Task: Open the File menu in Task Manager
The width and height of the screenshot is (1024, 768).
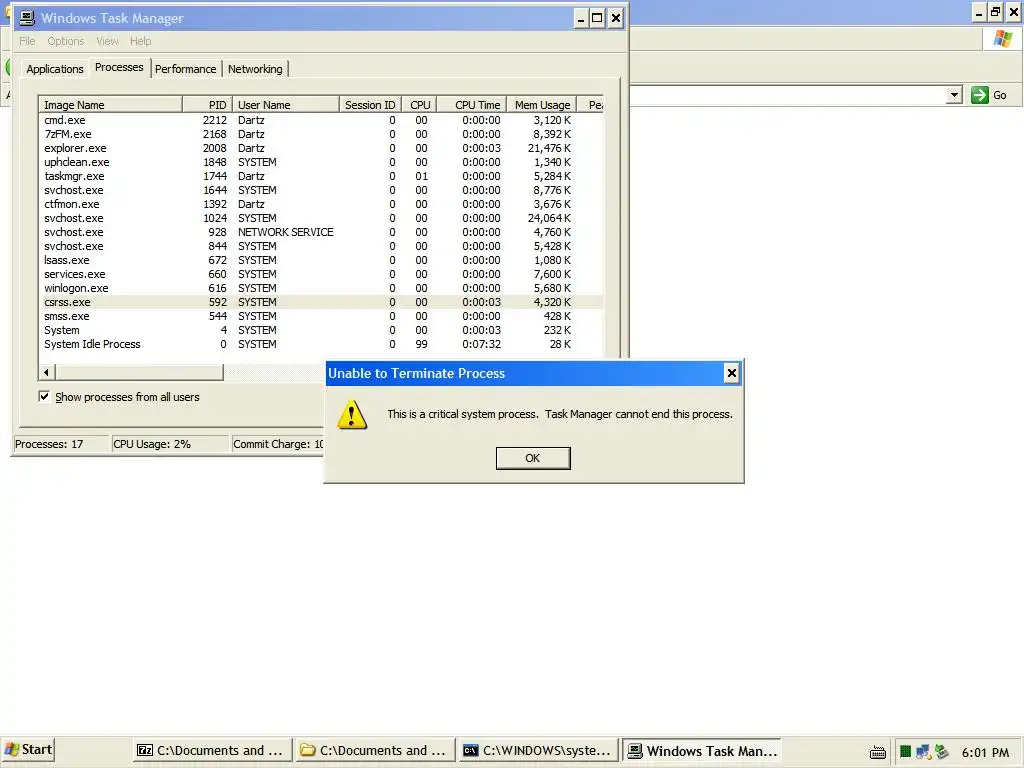Action: (27, 41)
